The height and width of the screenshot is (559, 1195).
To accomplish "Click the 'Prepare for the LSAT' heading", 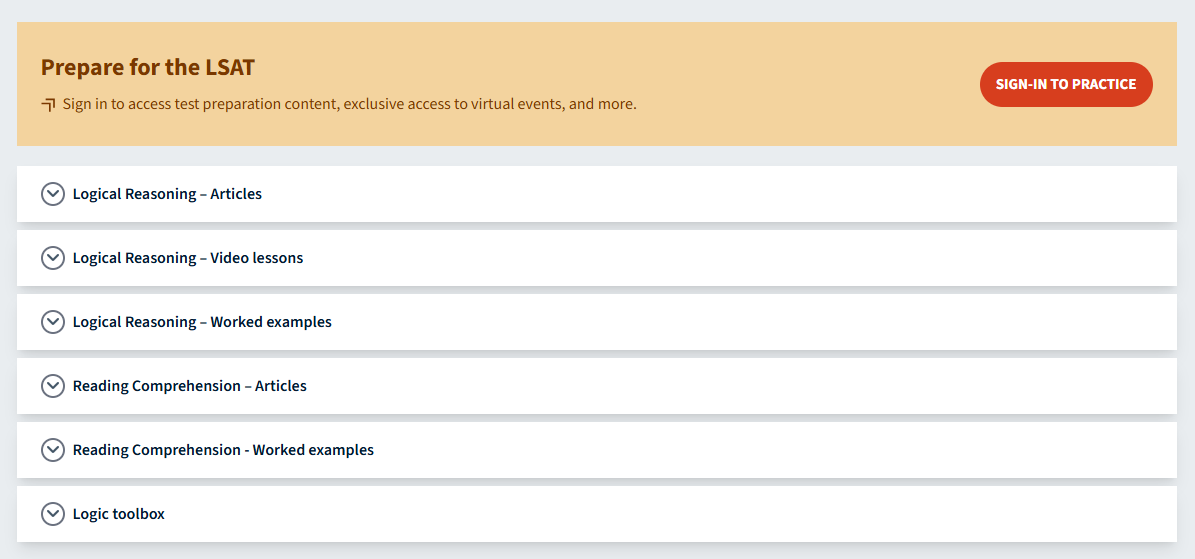I will tap(148, 68).
